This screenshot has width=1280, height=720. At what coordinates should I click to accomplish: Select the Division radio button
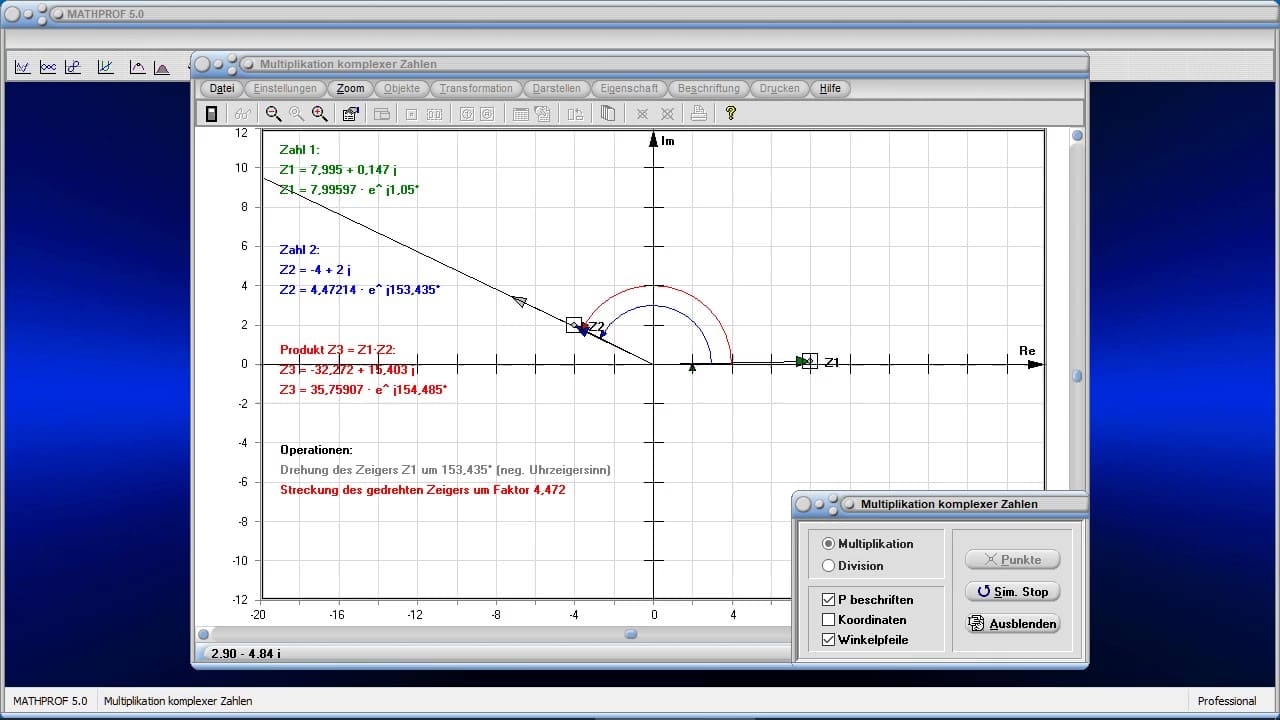[828, 566]
